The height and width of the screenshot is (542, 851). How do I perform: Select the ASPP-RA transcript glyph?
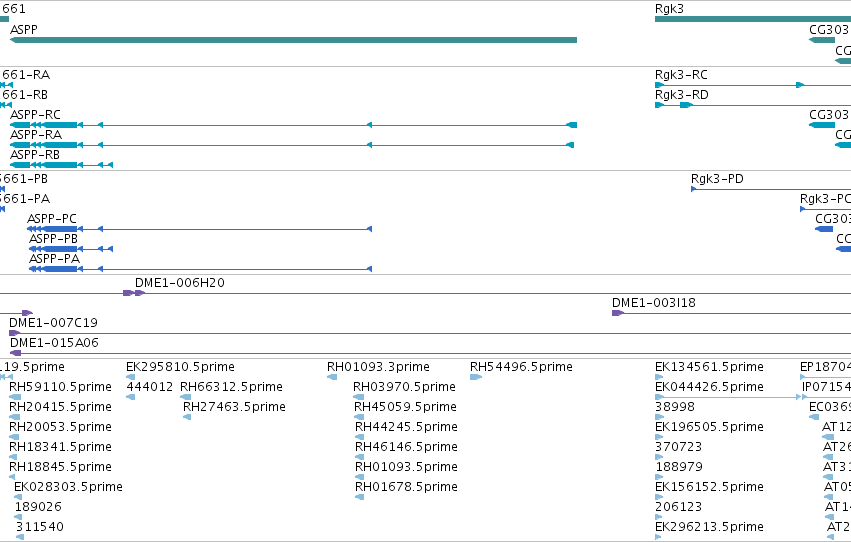coord(292,145)
